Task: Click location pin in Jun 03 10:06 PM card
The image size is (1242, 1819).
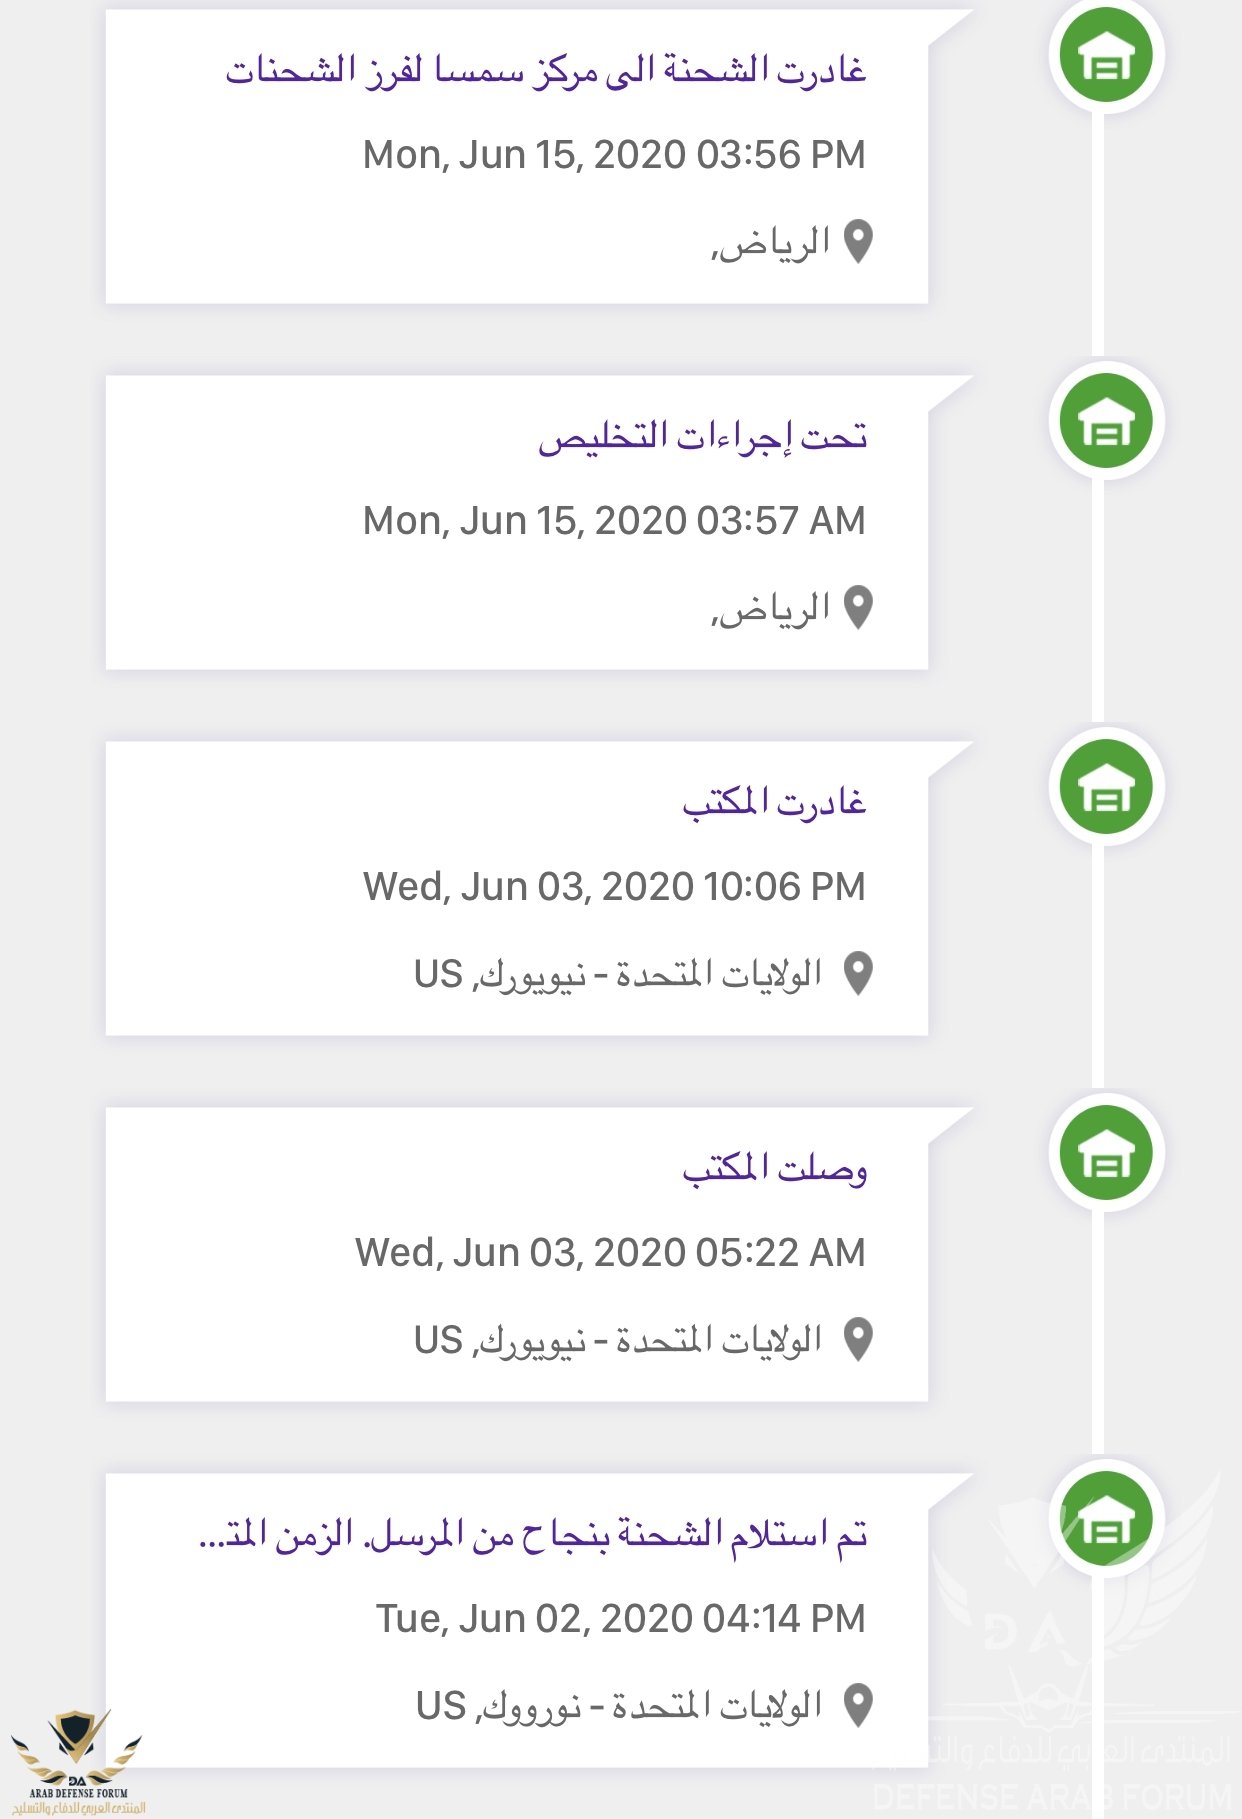Action: pyautogui.click(x=858, y=974)
